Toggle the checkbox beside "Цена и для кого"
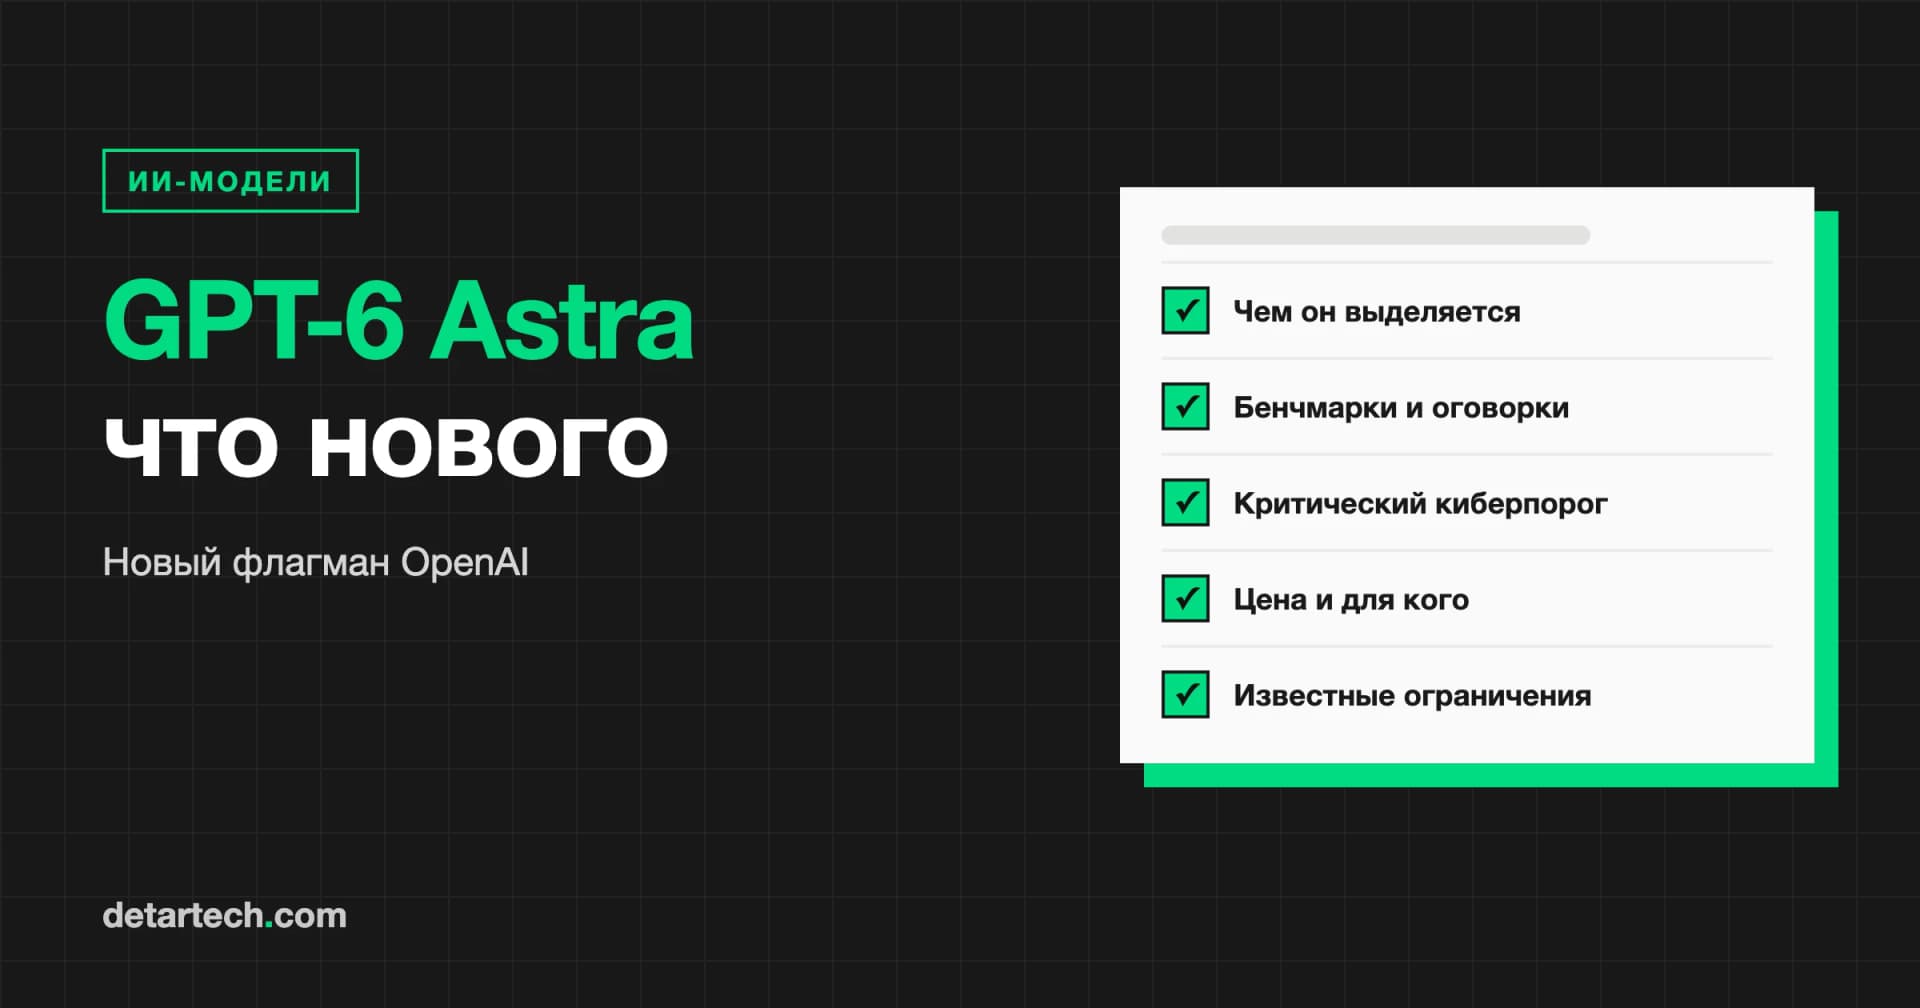Viewport: 1920px width, 1008px height. 1185,598
